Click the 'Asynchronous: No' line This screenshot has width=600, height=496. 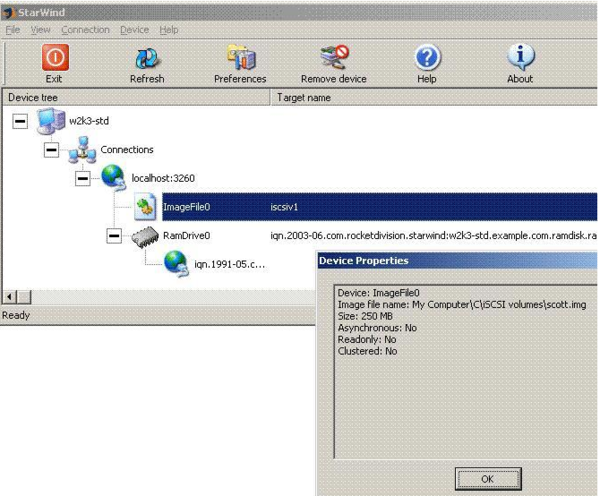pos(377,328)
